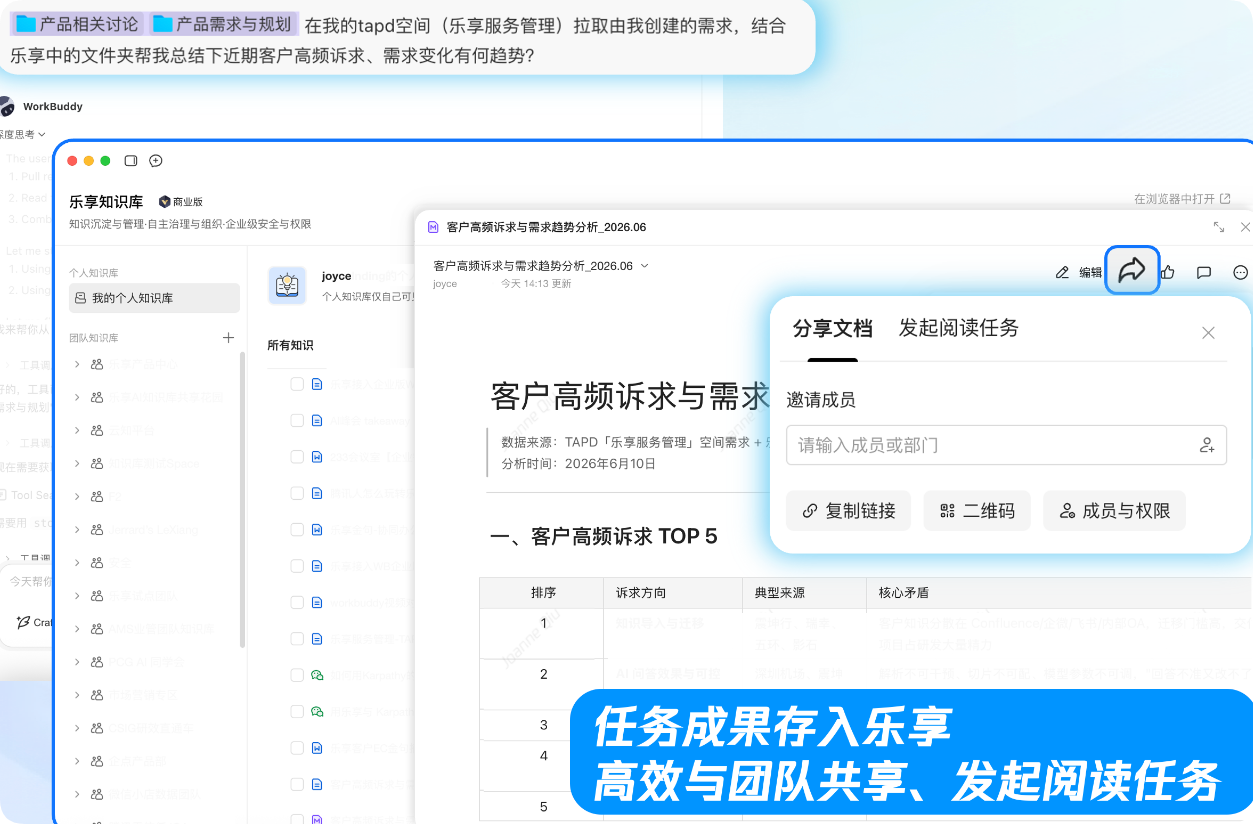Click the 复制链接 button
Screen dimensions: 1253x824
tap(848, 511)
